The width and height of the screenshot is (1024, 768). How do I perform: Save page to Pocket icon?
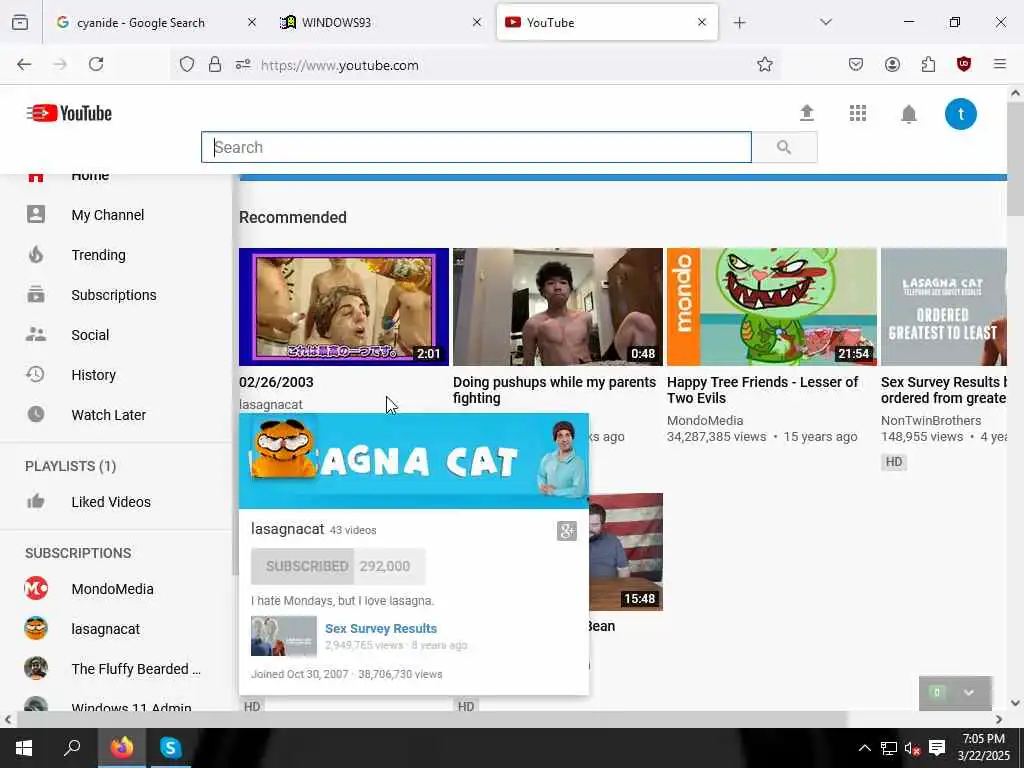click(x=856, y=64)
